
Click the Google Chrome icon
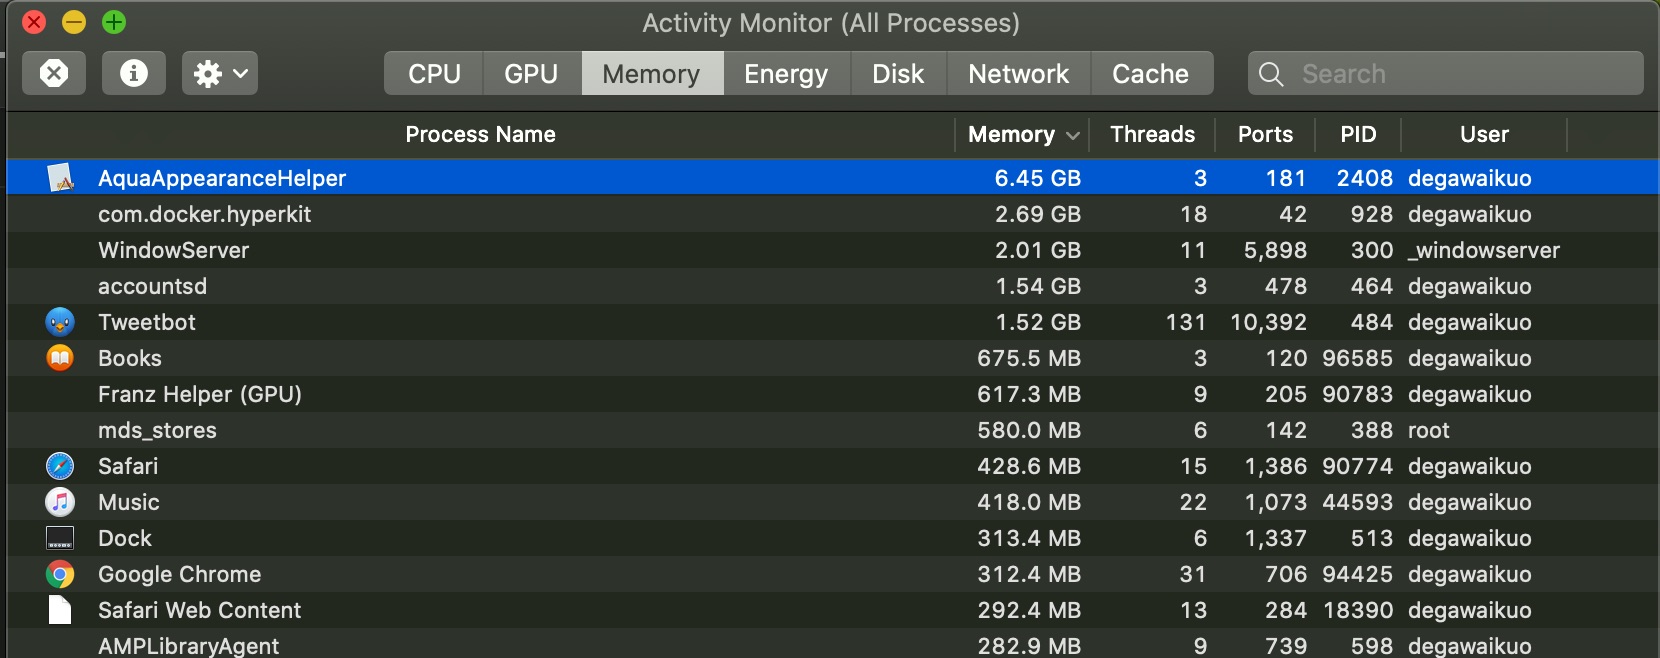60,574
